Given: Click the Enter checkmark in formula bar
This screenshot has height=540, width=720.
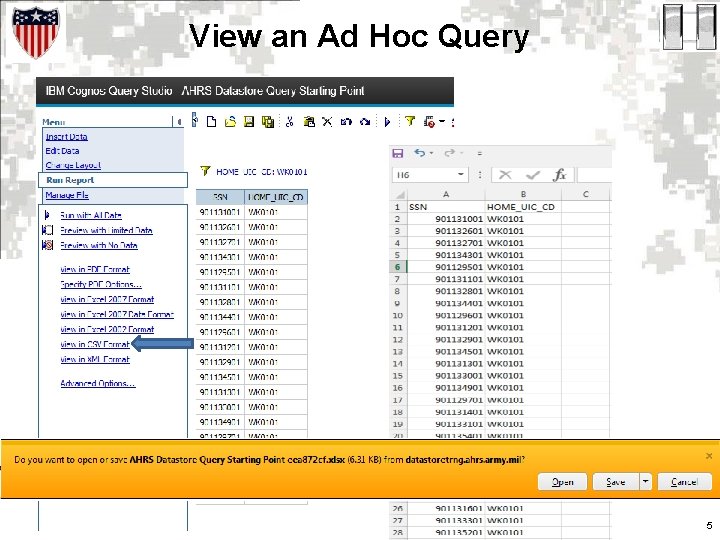Looking at the screenshot, I should 533,175.
